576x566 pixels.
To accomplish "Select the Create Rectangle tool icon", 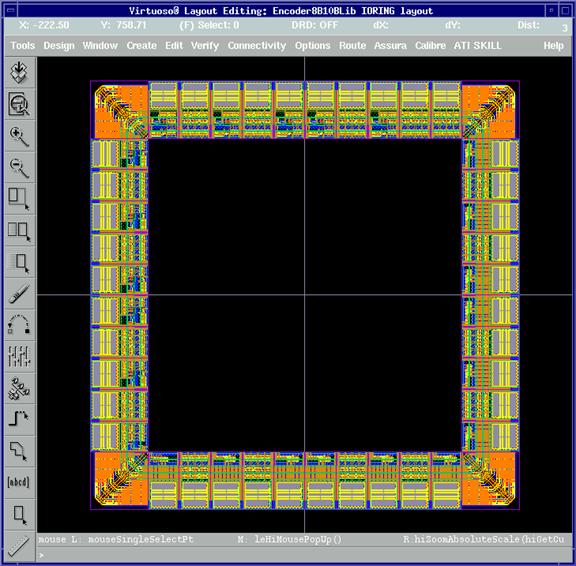I will click(19, 514).
